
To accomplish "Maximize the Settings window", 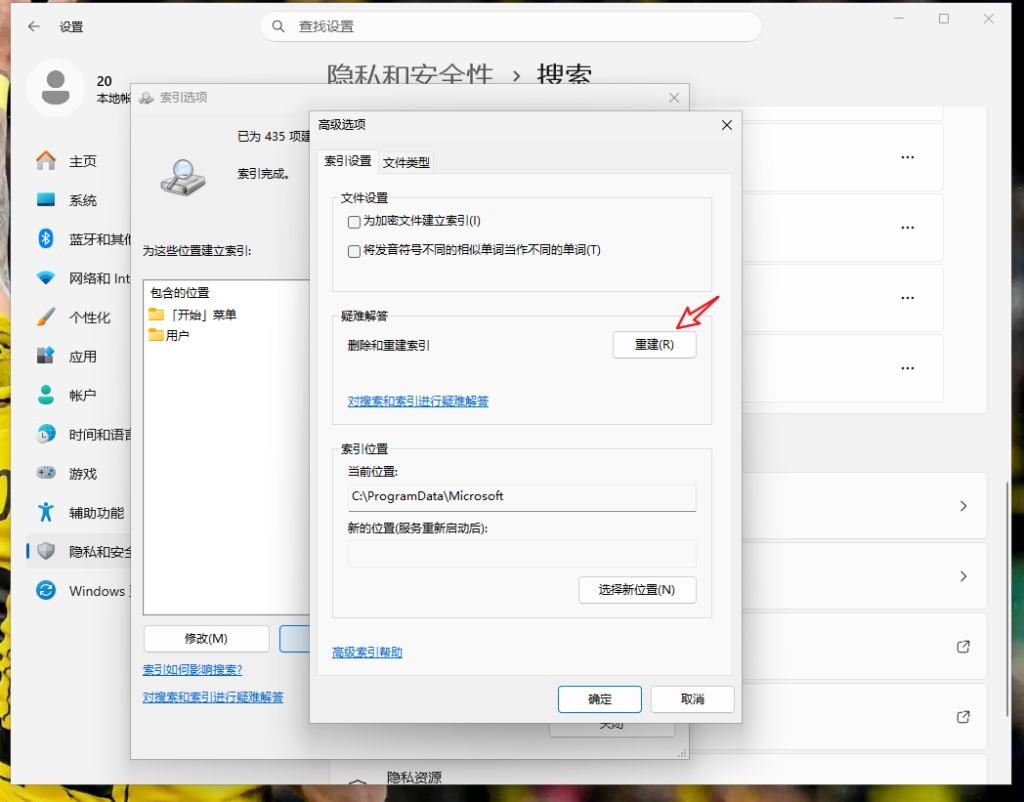I will tap(944, 19).
